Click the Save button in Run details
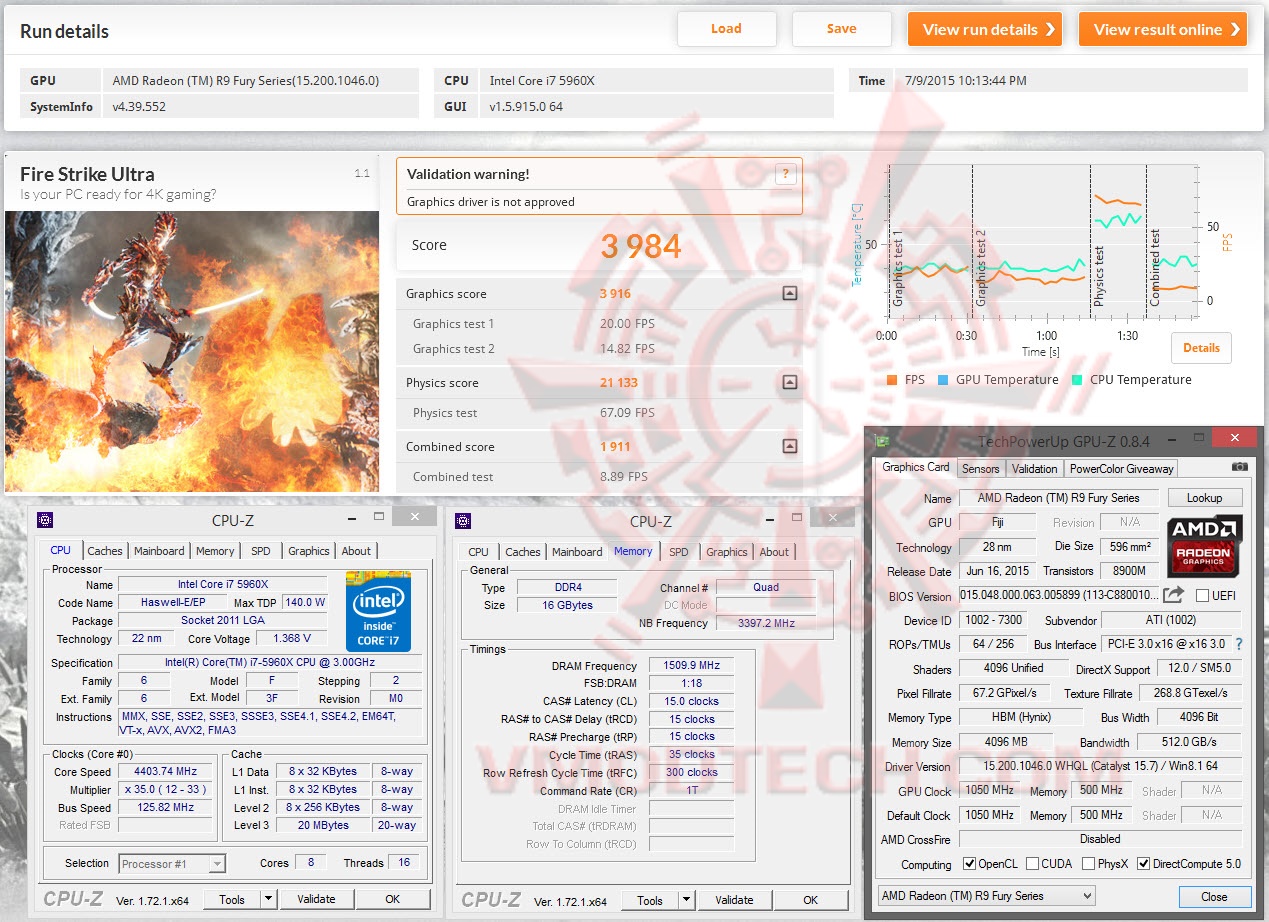Screen dimensions: 1269x922 841,29
